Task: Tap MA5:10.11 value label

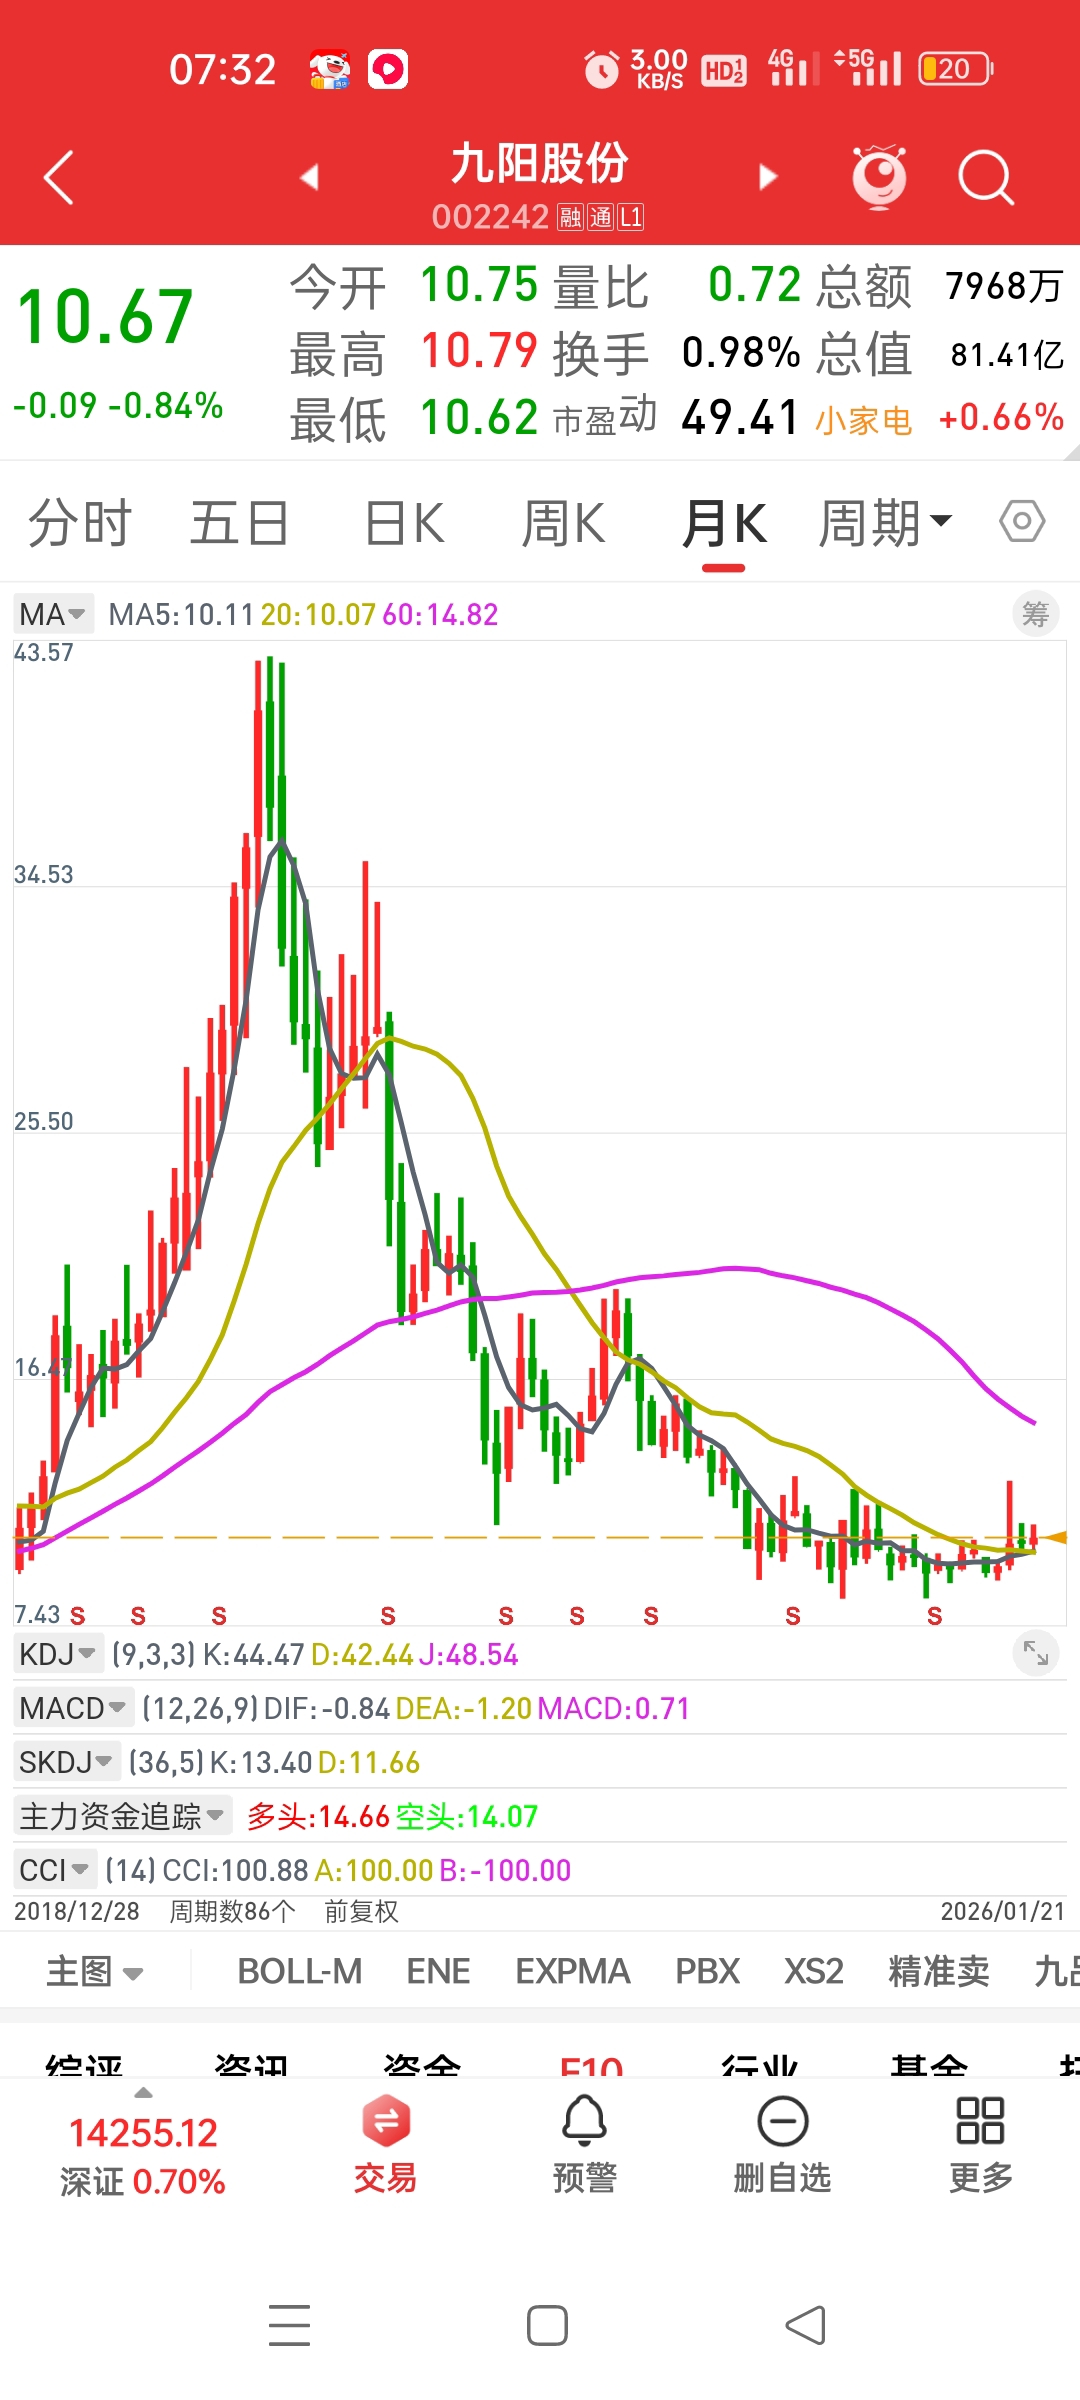Action: 181,614
